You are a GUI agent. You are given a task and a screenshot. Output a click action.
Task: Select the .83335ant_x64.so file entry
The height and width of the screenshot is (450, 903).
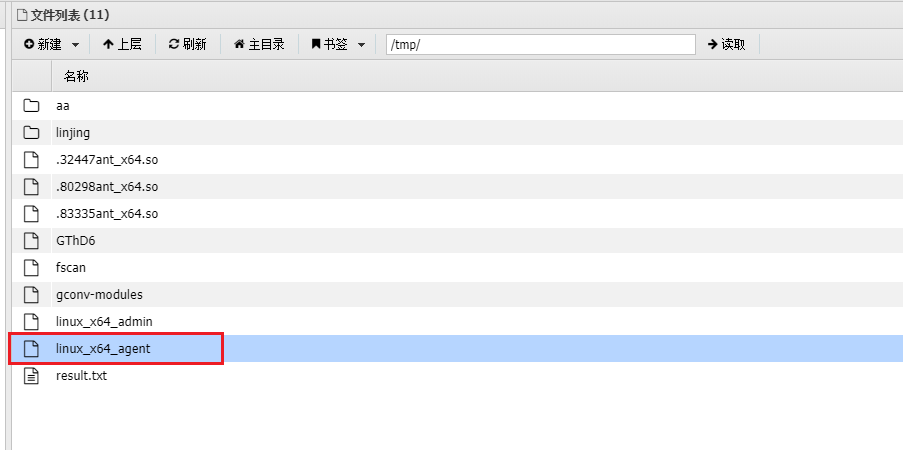[x=107, y=213]
